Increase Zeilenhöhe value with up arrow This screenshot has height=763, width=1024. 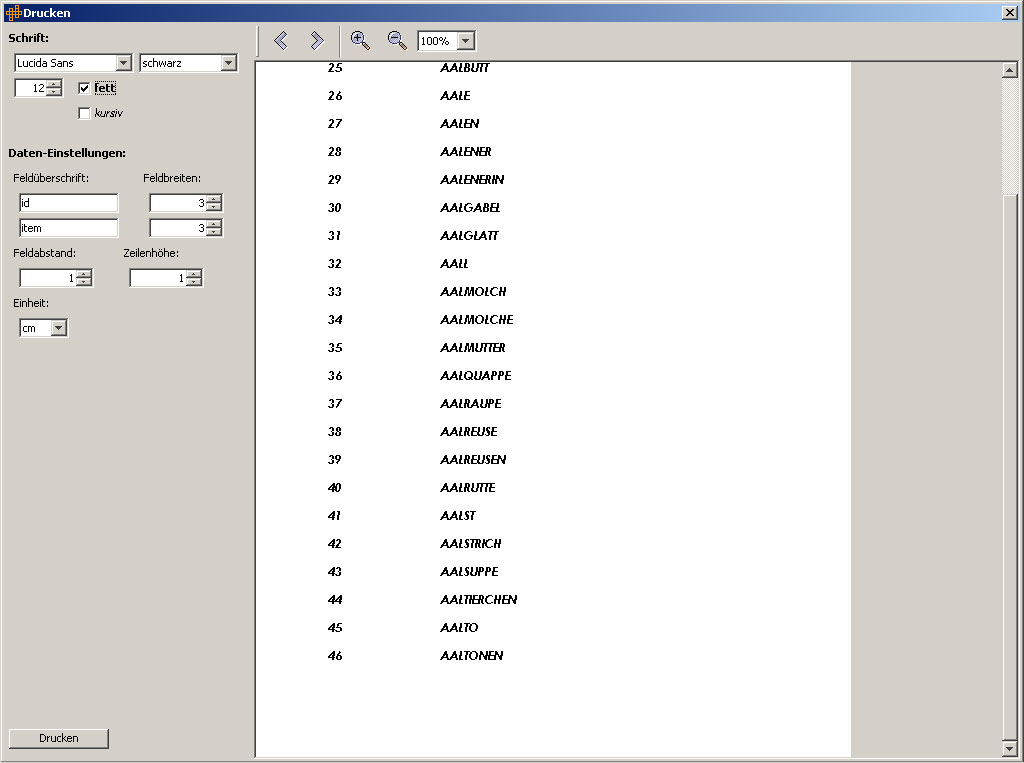coord(194,274)
